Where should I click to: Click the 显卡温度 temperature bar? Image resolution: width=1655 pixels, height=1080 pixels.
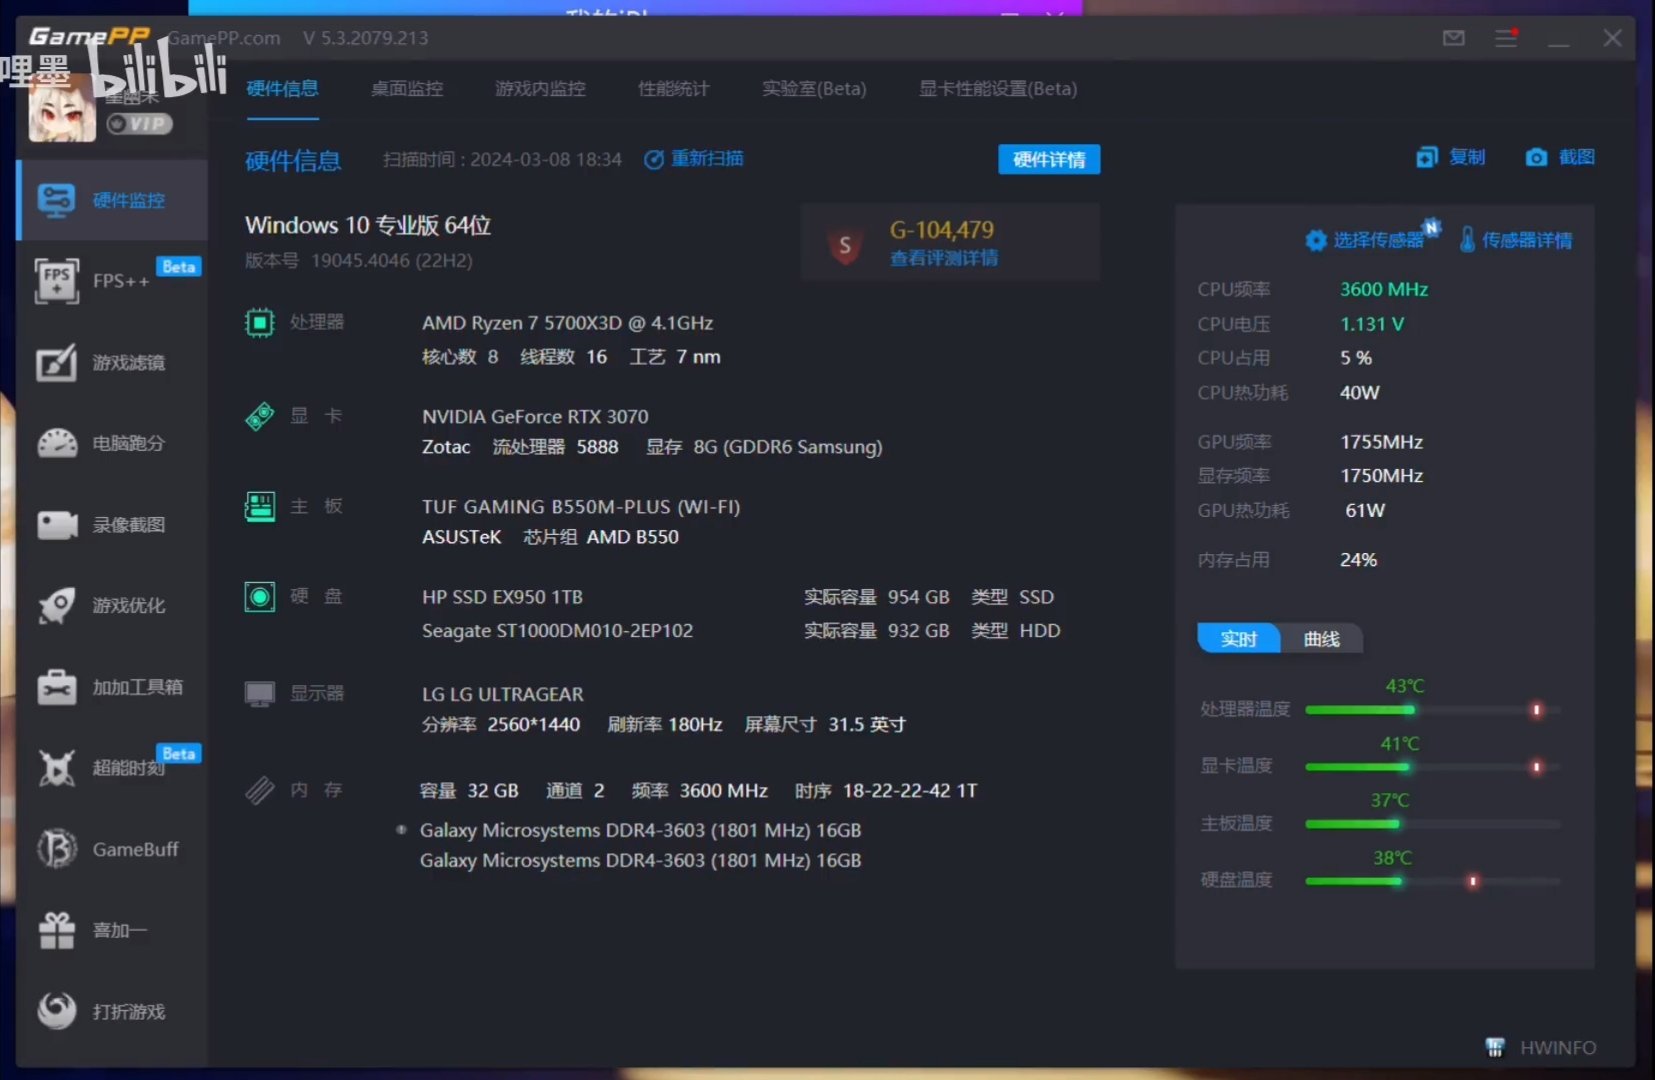[x=1432, y=767]
